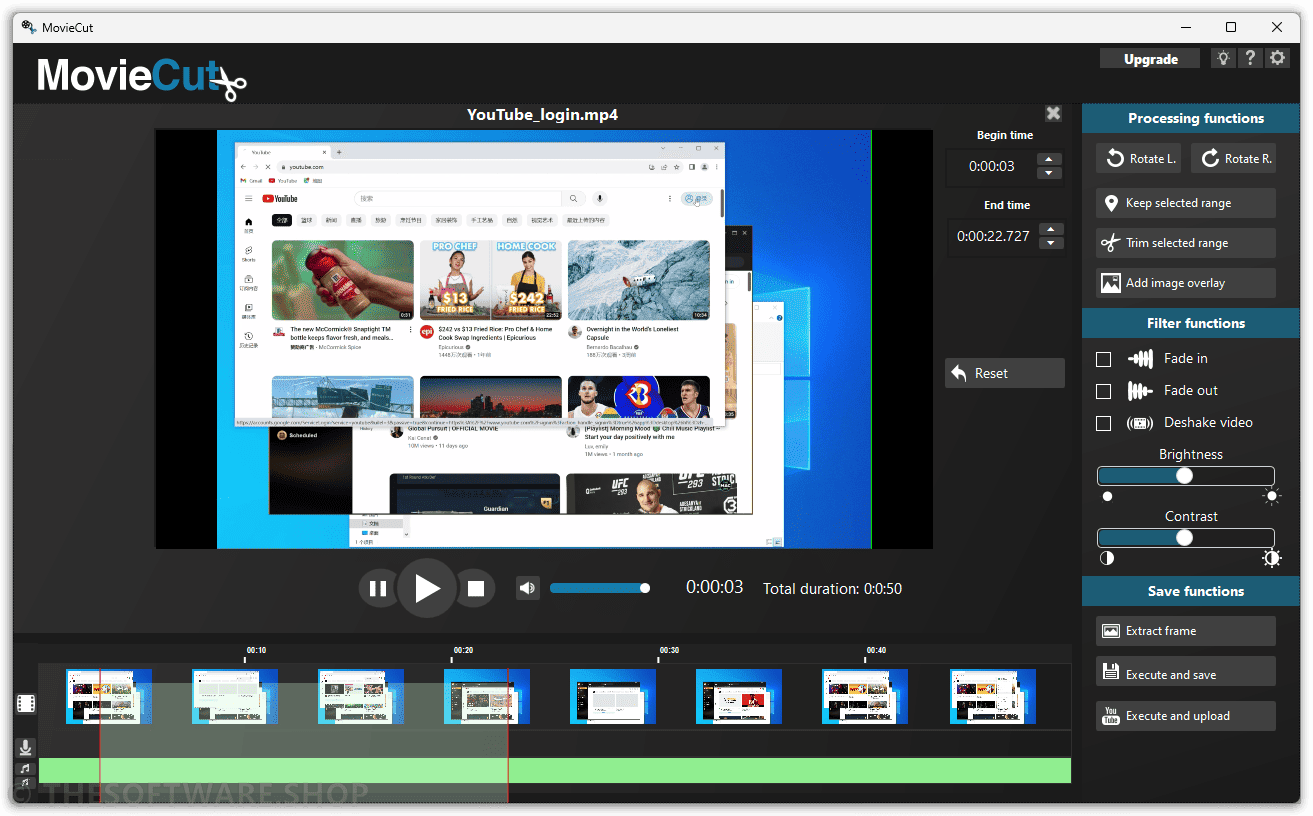Click the Begin time field 0:00:03

991,167
